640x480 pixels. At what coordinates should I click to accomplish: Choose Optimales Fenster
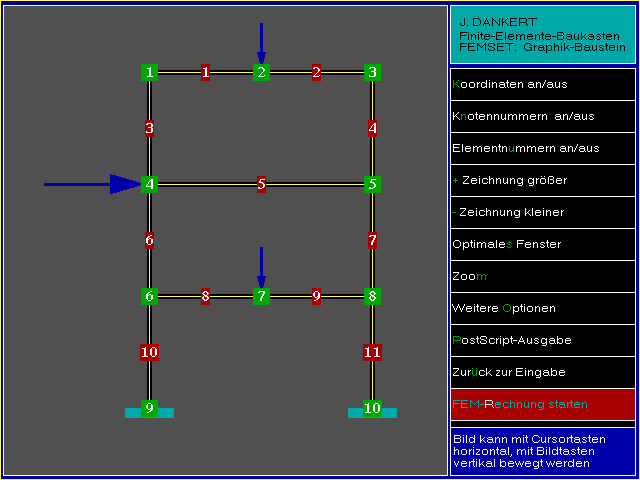point(542,244)
